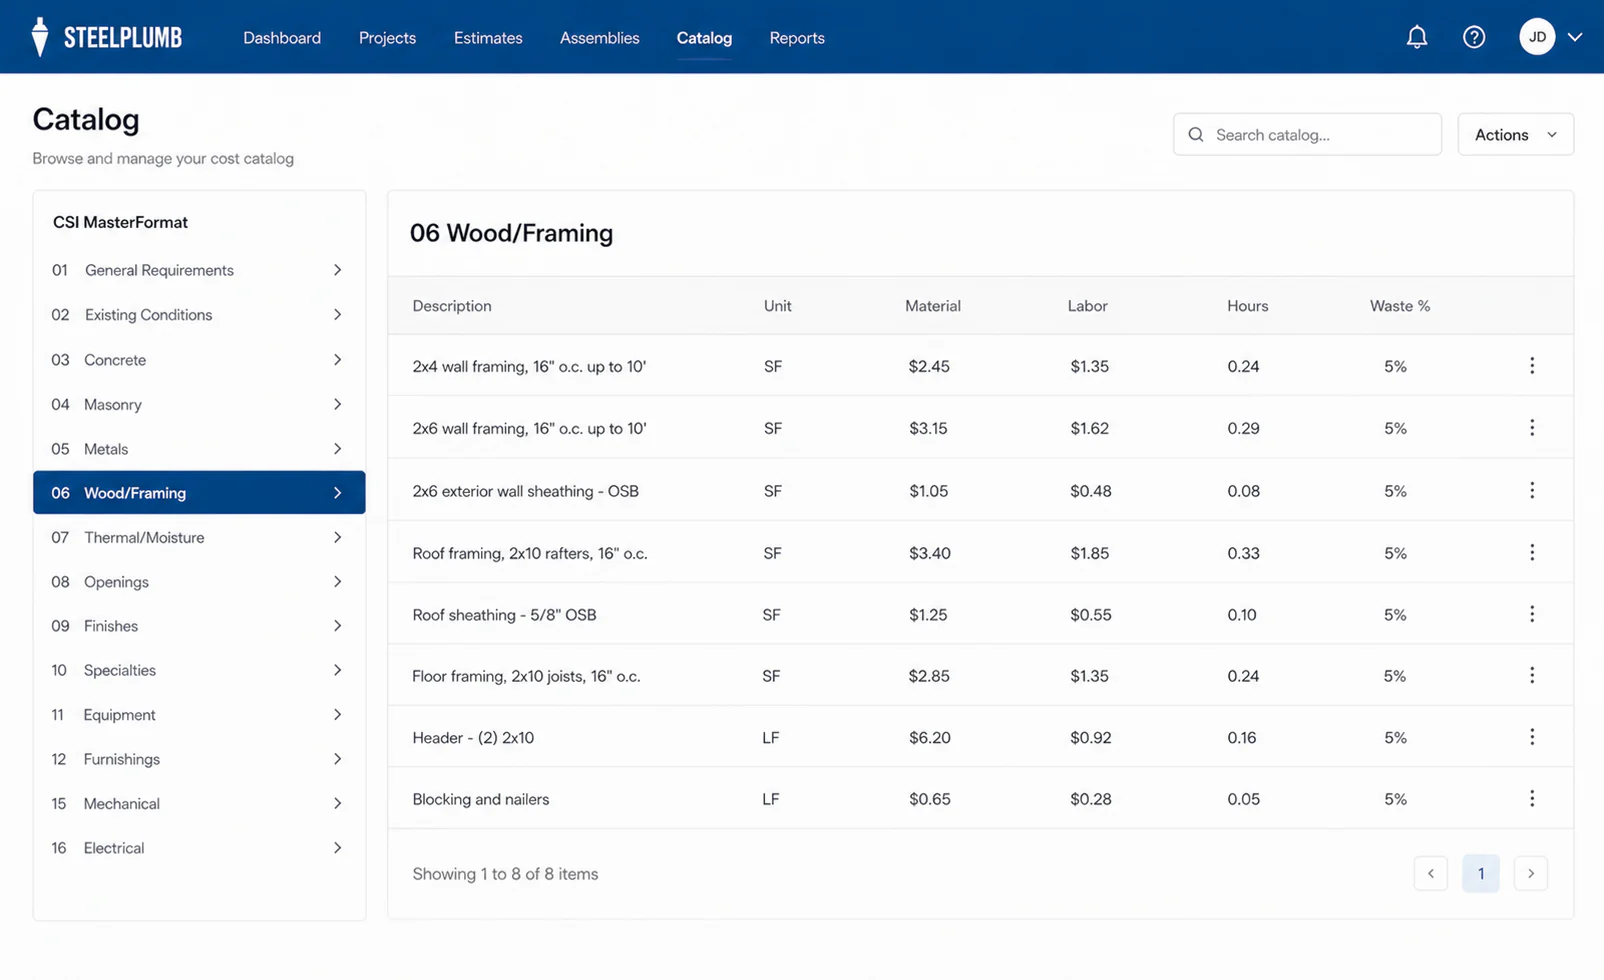Go to Estimates tab
Viewport: 1604px width, 980px height.
(488, 38)
